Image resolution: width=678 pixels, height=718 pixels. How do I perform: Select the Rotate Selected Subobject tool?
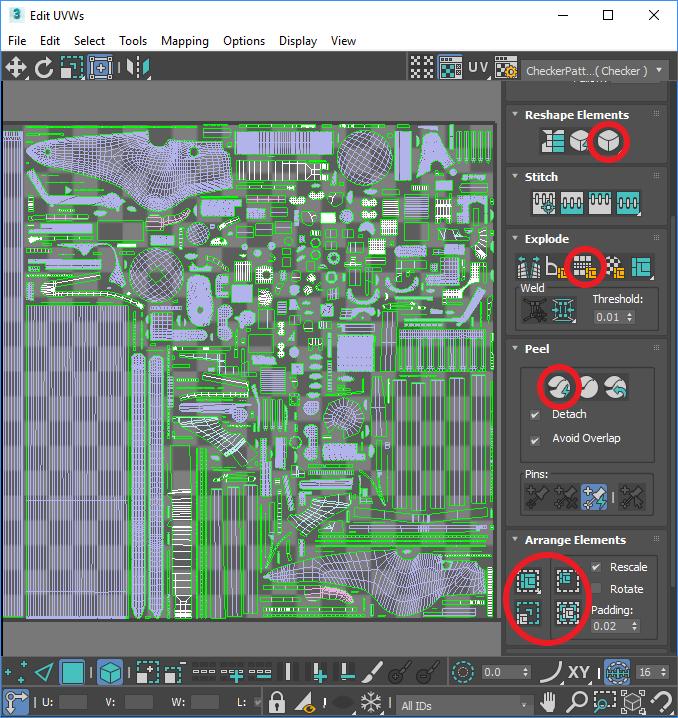44,68
